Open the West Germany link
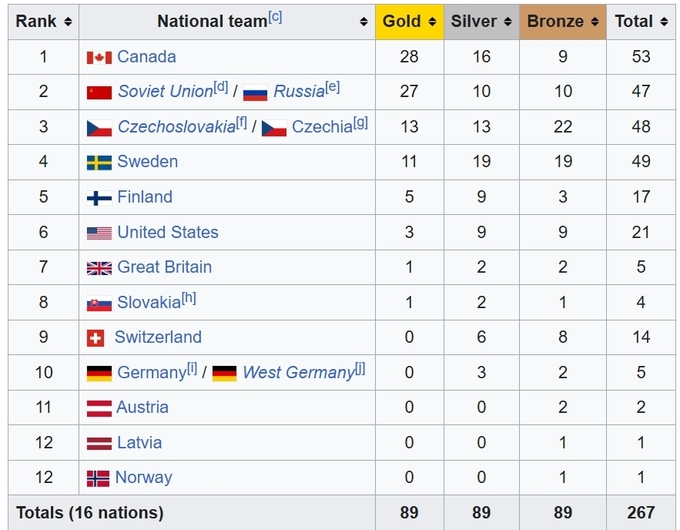Screen dimensions: 680x530 point(299,373)
